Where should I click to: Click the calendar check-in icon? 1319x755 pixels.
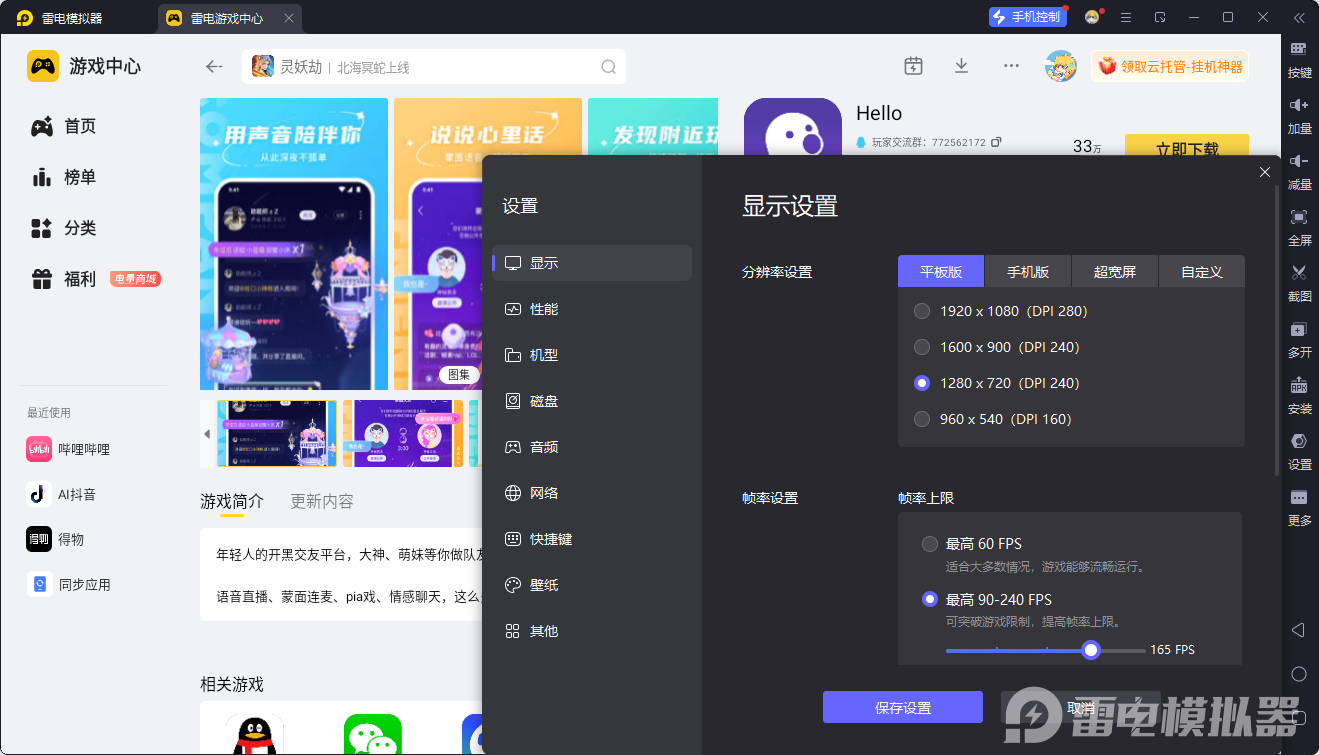coord(913,66)
